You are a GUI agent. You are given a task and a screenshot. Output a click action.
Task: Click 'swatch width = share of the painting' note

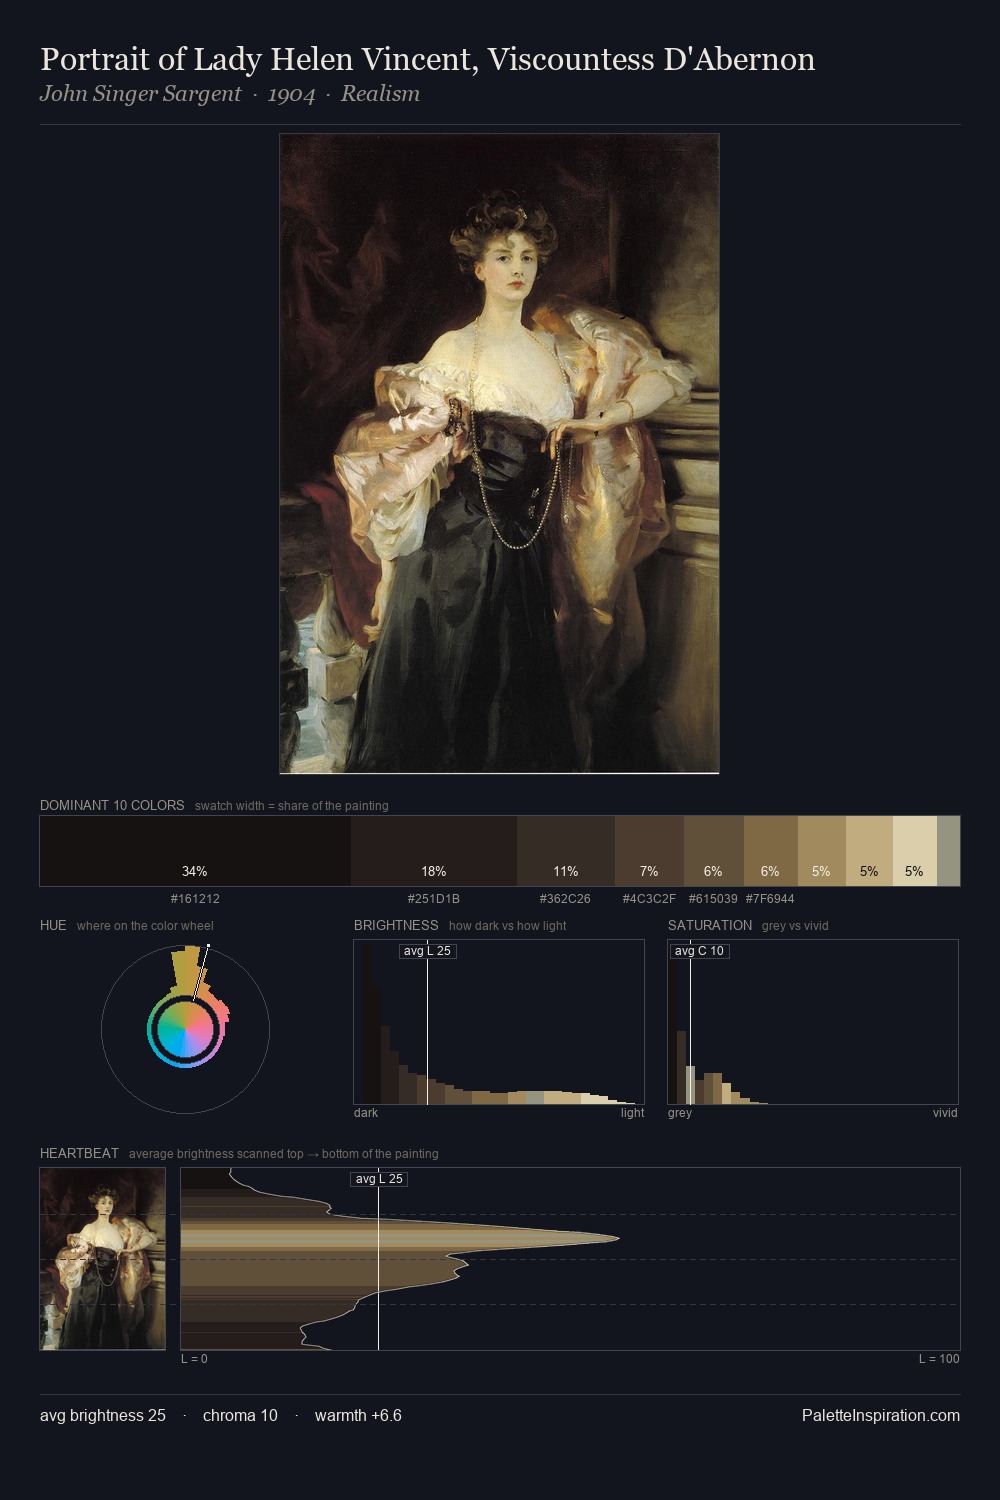click(292, 806)
